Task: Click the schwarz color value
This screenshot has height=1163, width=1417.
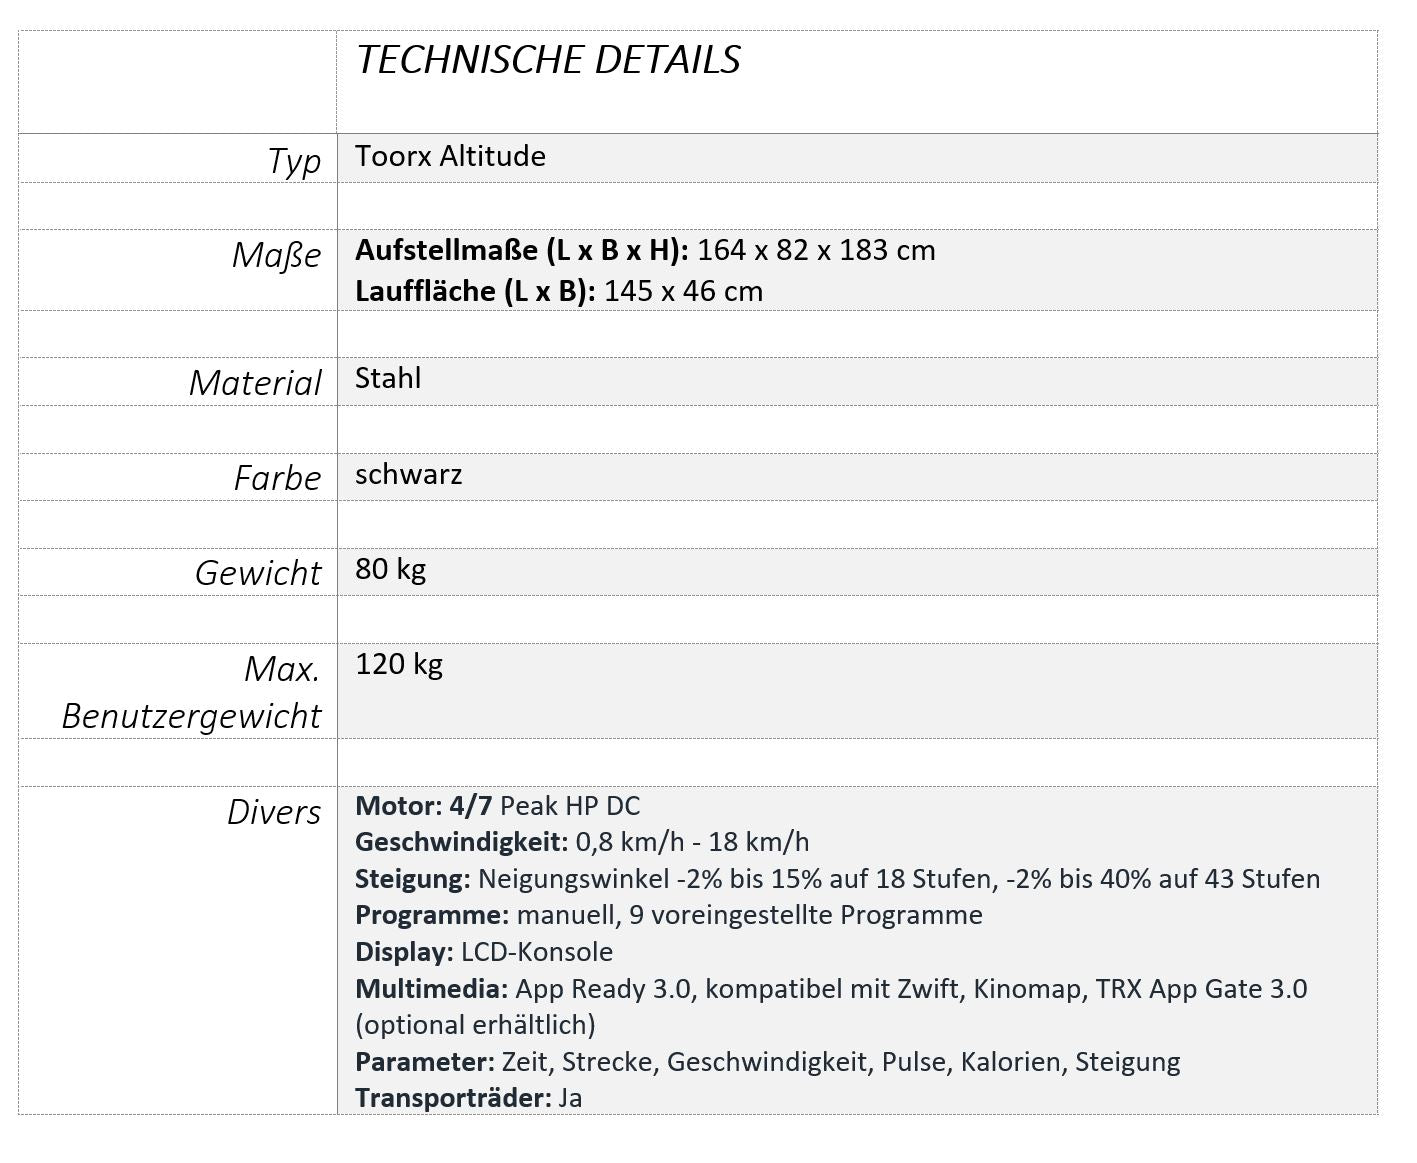Action: 408,474
